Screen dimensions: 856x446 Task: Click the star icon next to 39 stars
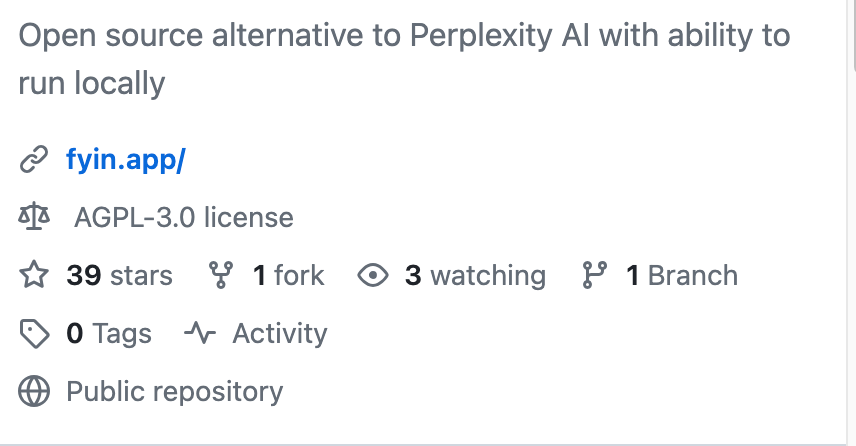tap(34, 275)
